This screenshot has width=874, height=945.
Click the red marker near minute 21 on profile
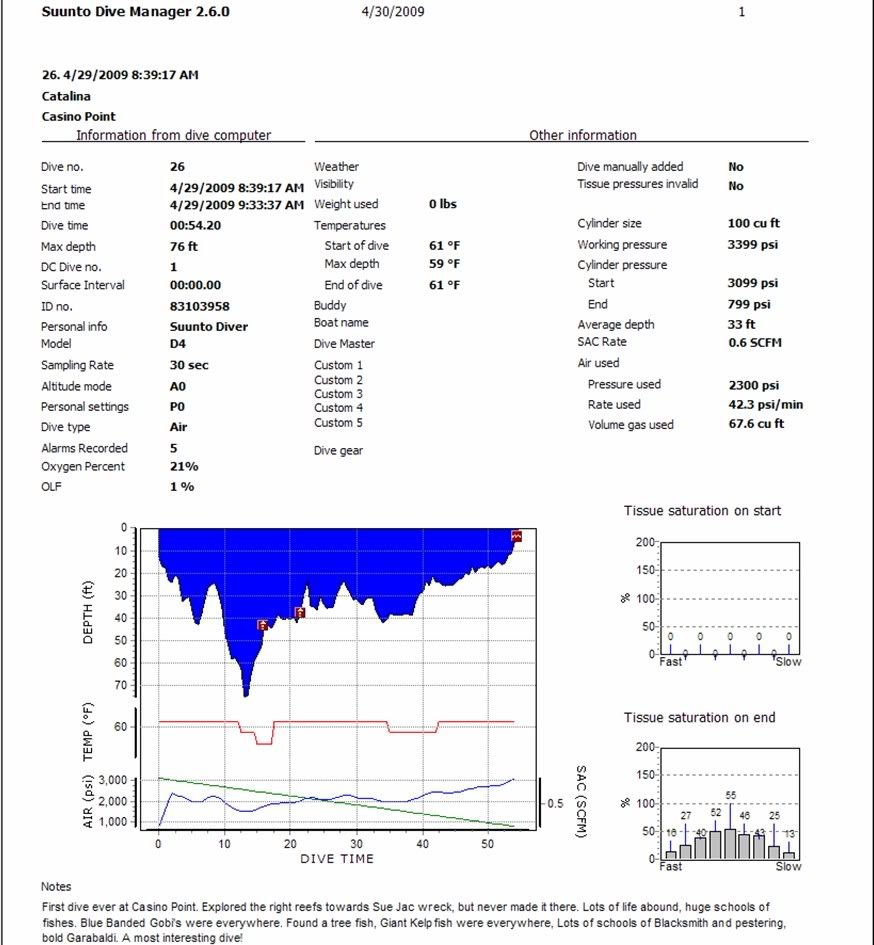[300, 612]
